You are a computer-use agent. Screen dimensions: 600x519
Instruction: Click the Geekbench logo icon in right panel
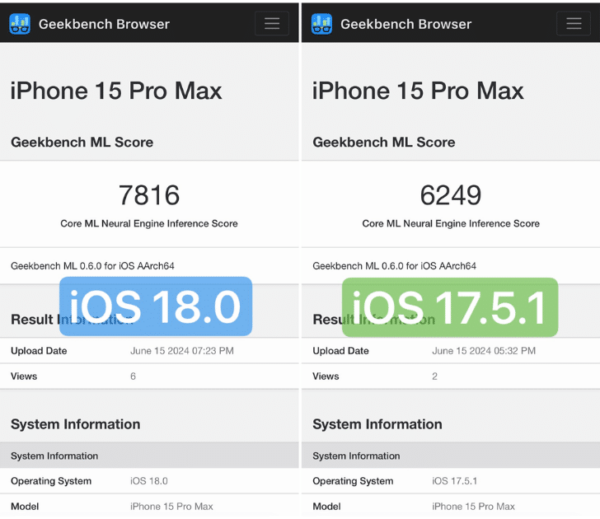(322, 24)
